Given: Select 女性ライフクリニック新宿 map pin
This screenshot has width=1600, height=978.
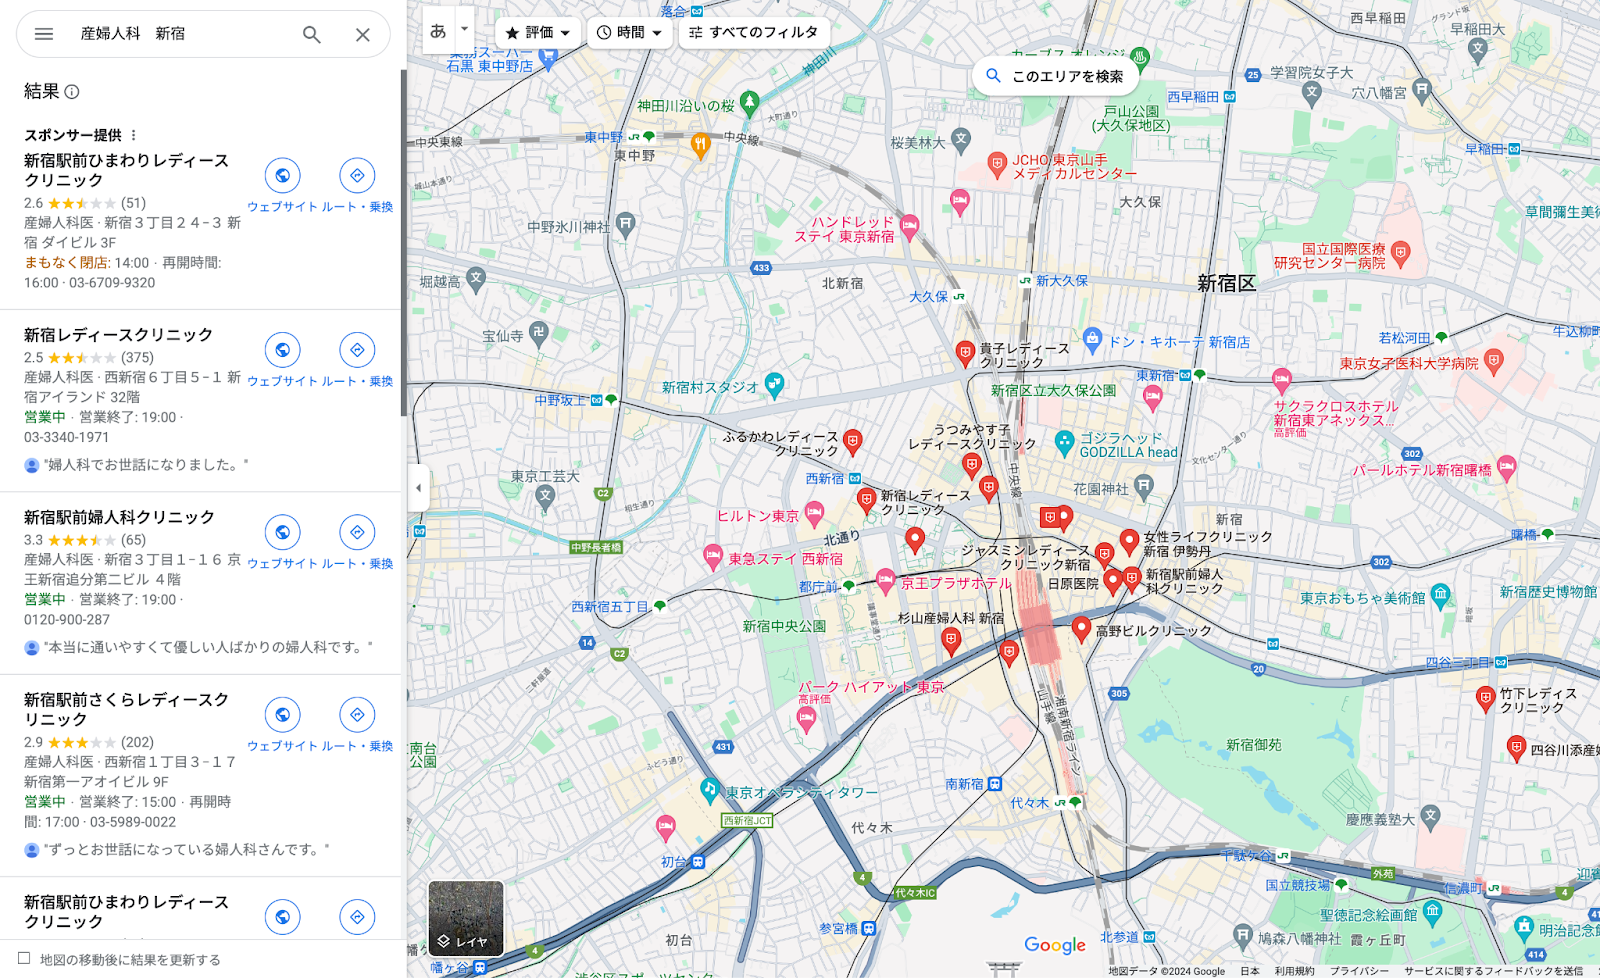Looking at the screenshot, I should tap(1129, 541).
